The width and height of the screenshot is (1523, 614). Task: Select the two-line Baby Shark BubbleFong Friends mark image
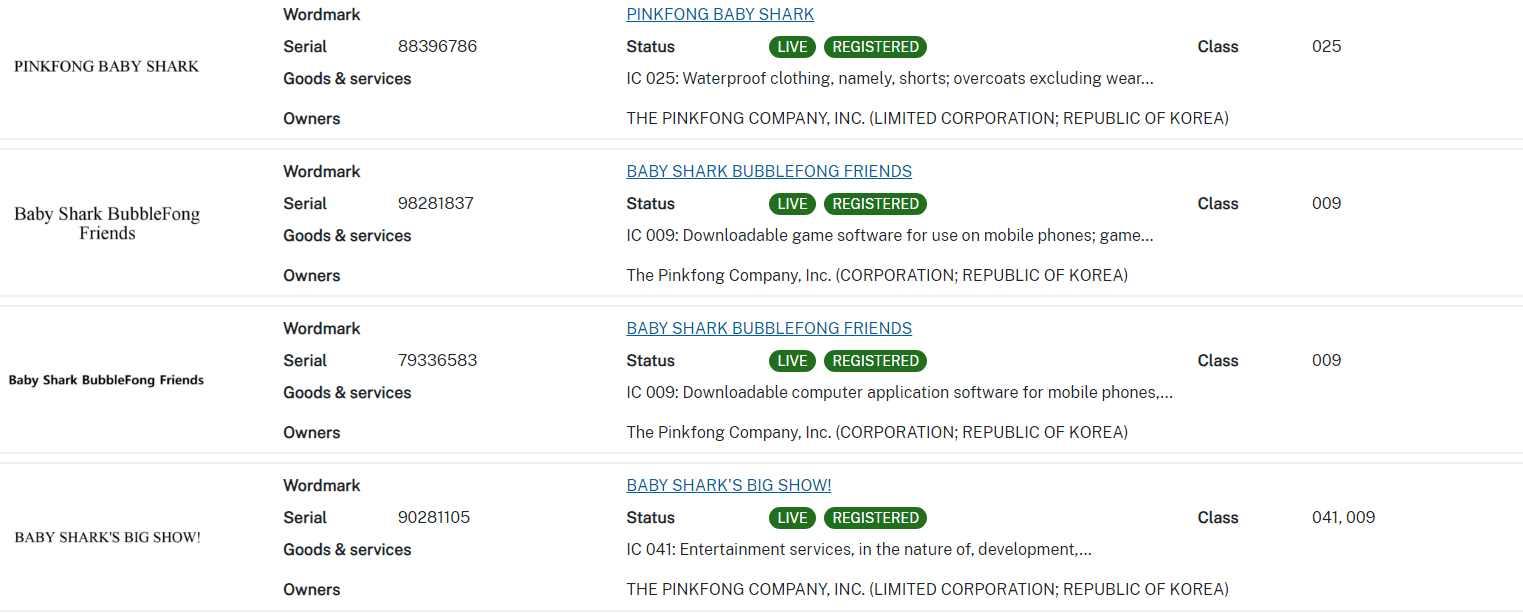tap(107, 224)
